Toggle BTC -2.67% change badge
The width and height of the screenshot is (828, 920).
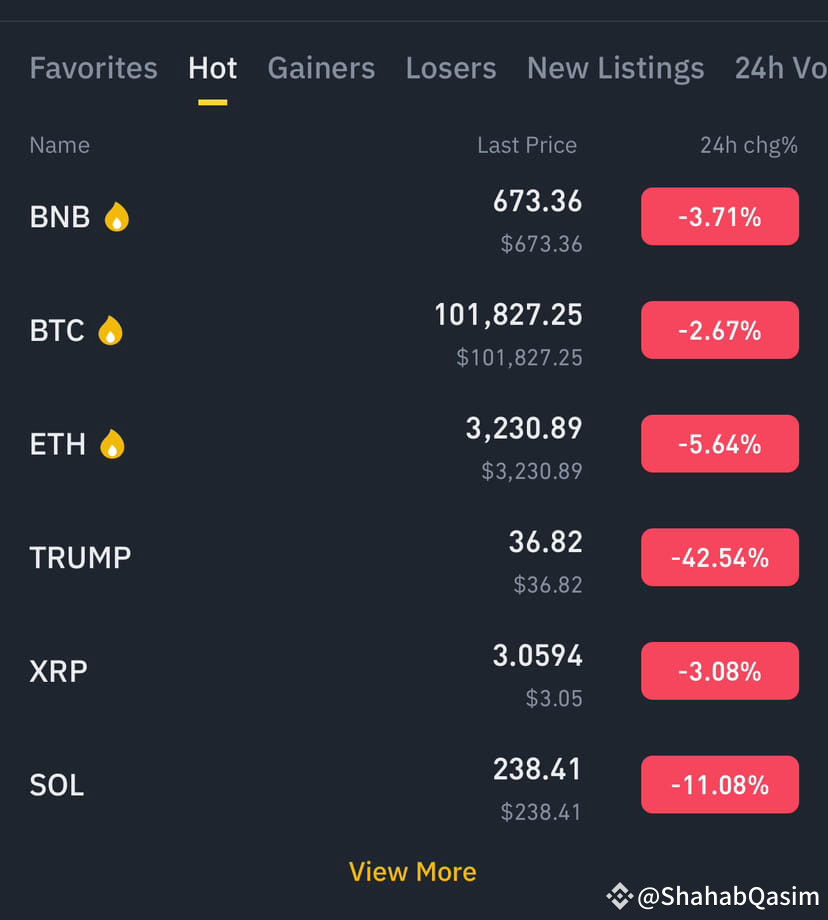pyautogui.click(x=719, y=330)
